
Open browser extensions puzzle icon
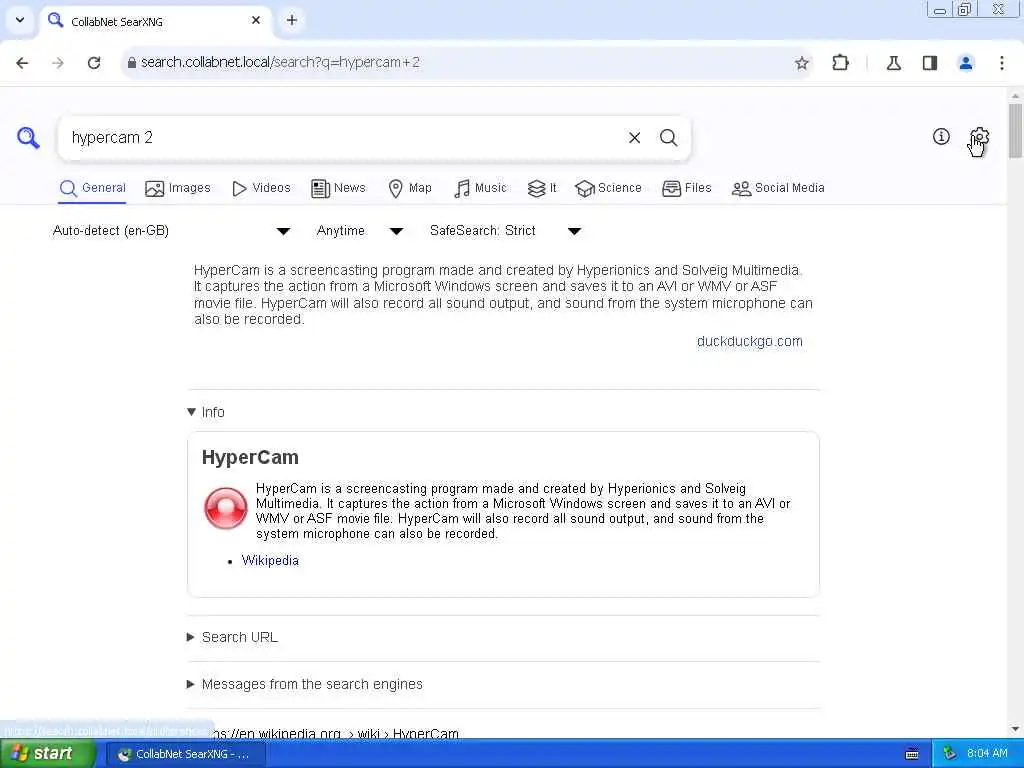(840, 63)
